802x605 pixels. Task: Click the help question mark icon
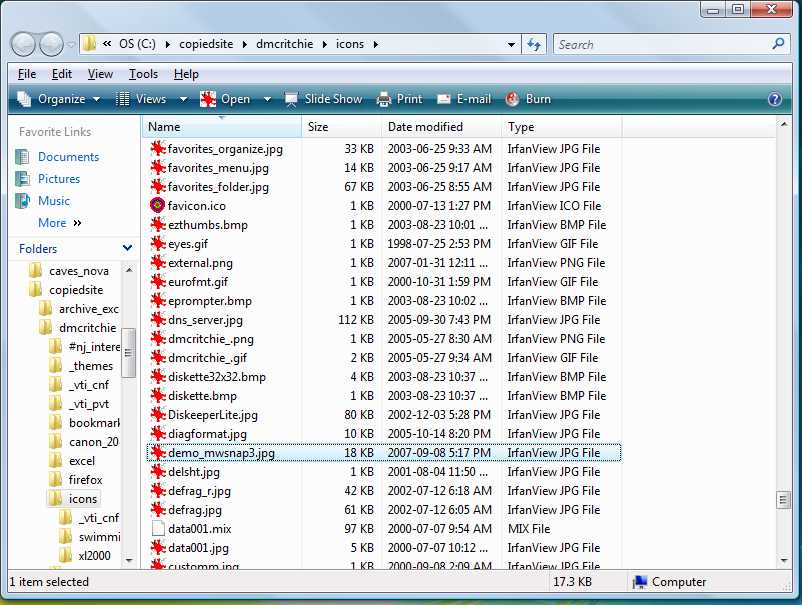tap(774, 99)
